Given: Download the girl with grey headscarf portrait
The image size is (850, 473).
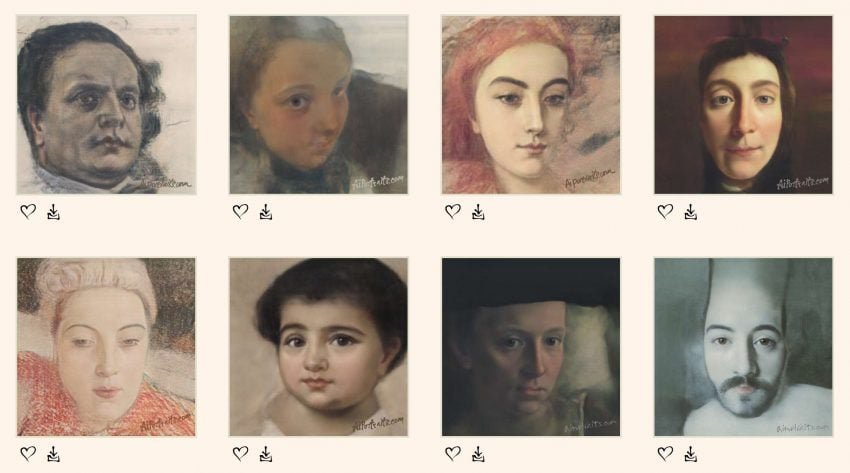Looking at the screenshot, I should 266,212.
